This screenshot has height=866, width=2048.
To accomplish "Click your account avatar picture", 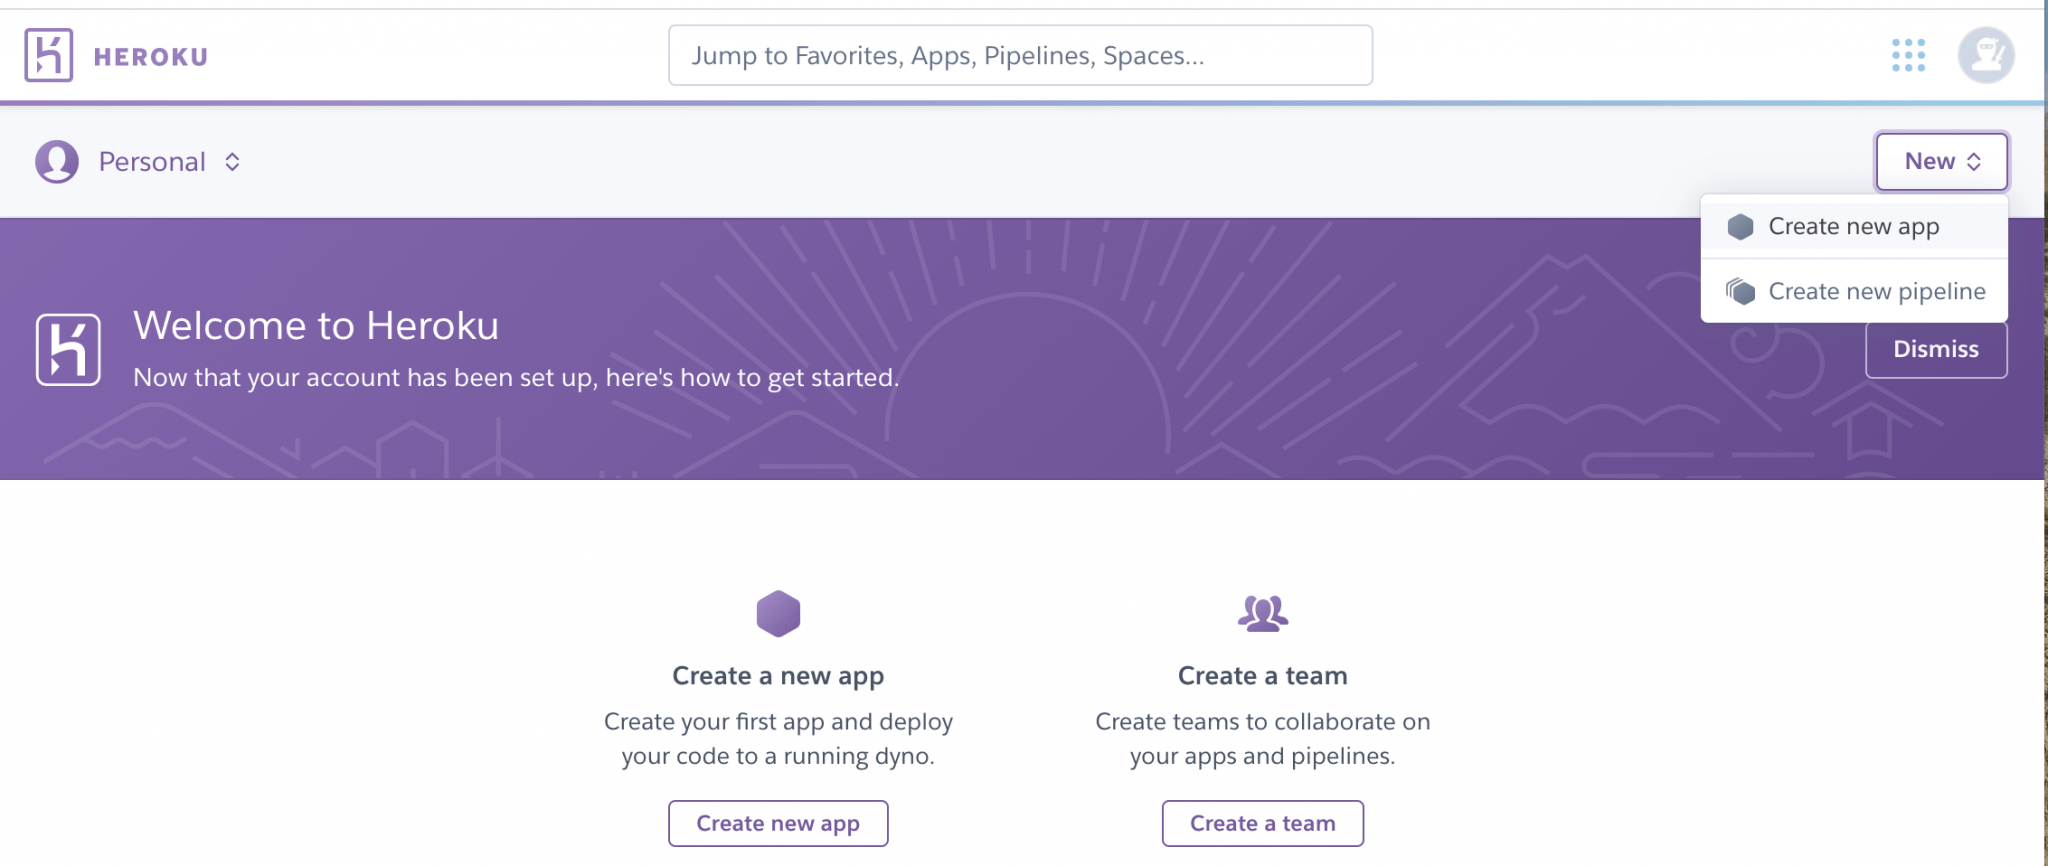I will point(1986,55).
